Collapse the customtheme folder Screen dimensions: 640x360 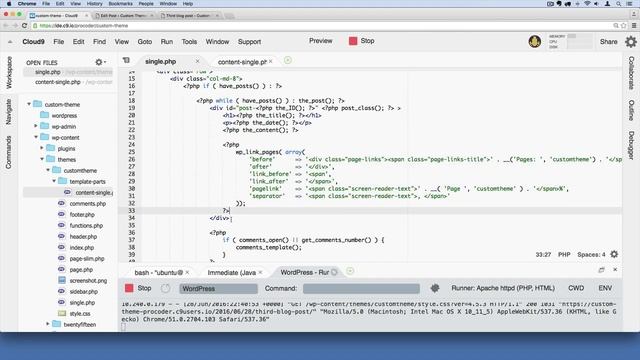pyautogui.click(x=48, y=170)
